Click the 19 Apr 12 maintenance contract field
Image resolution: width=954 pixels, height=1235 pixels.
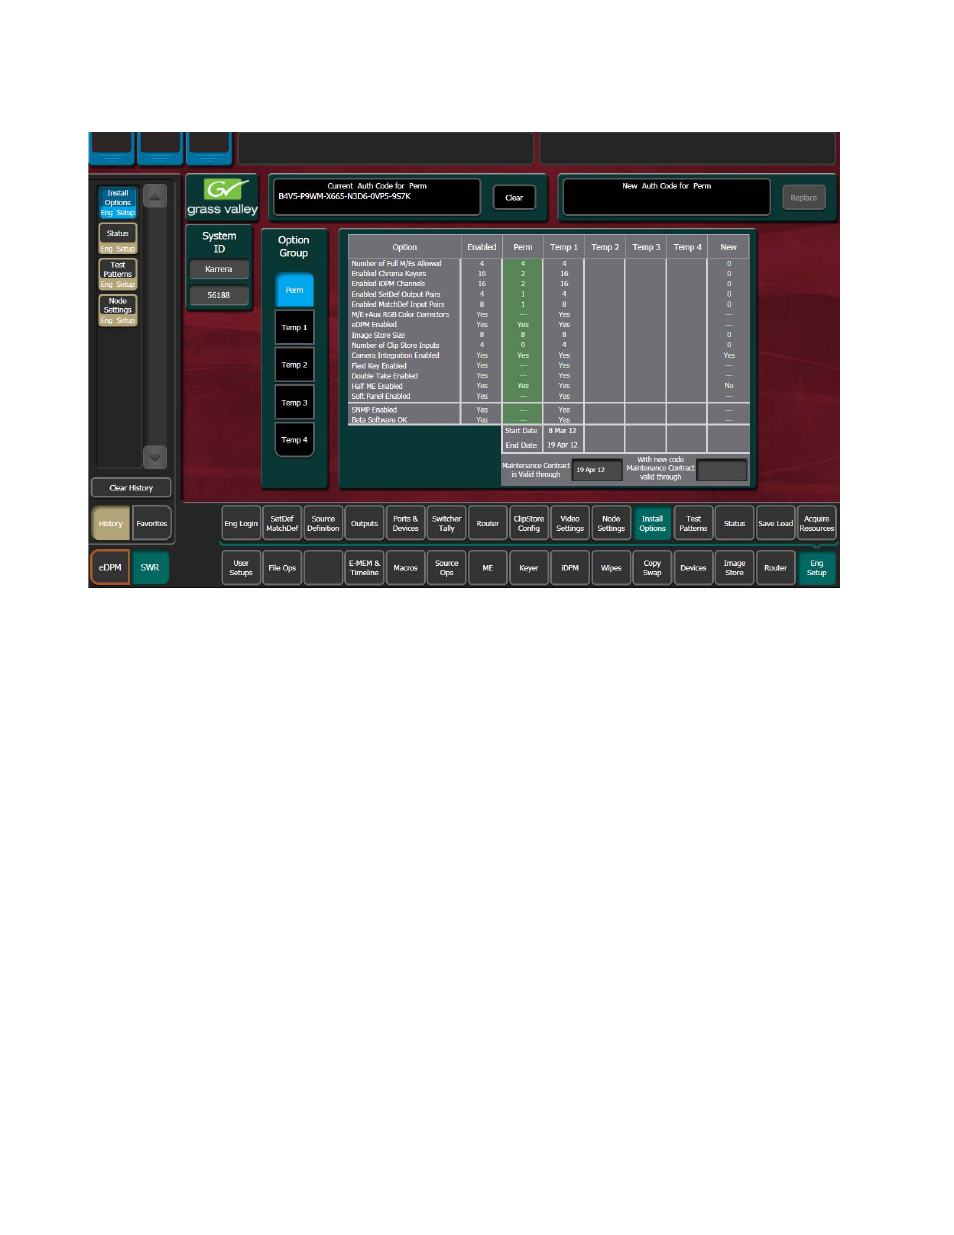pos(597,470)
